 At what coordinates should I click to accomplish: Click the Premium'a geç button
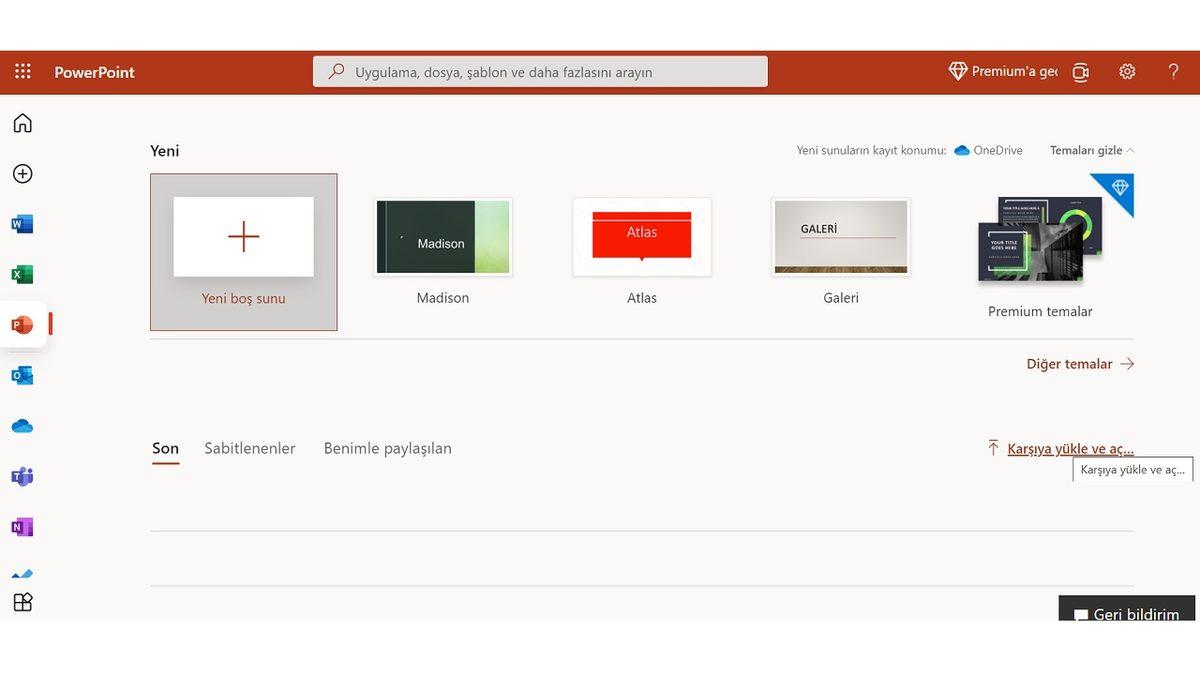[1002, 71]
